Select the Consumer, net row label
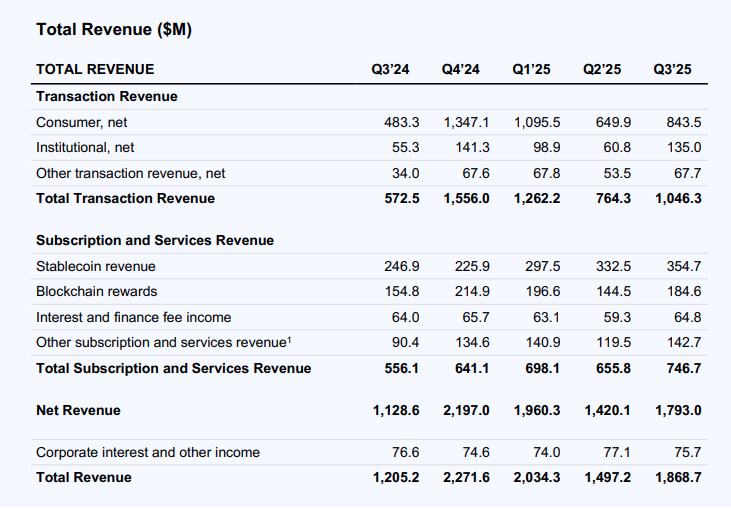731x509 pixels. click(x=81, y=122)
